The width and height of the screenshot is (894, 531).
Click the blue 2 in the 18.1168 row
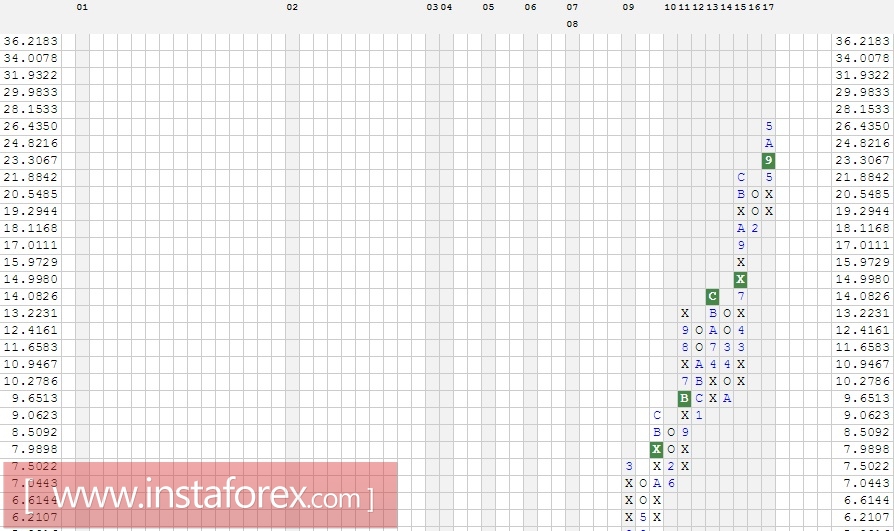pos(754,228)
